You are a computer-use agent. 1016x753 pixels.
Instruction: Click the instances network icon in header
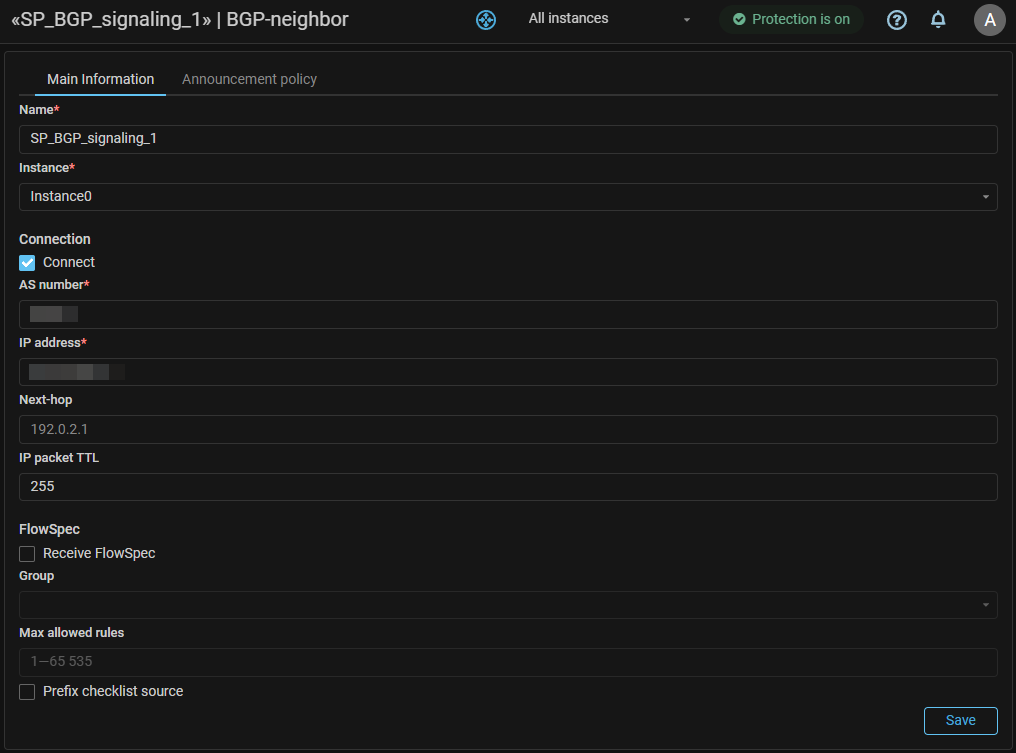pyautogui.click(x=486, y=20)
